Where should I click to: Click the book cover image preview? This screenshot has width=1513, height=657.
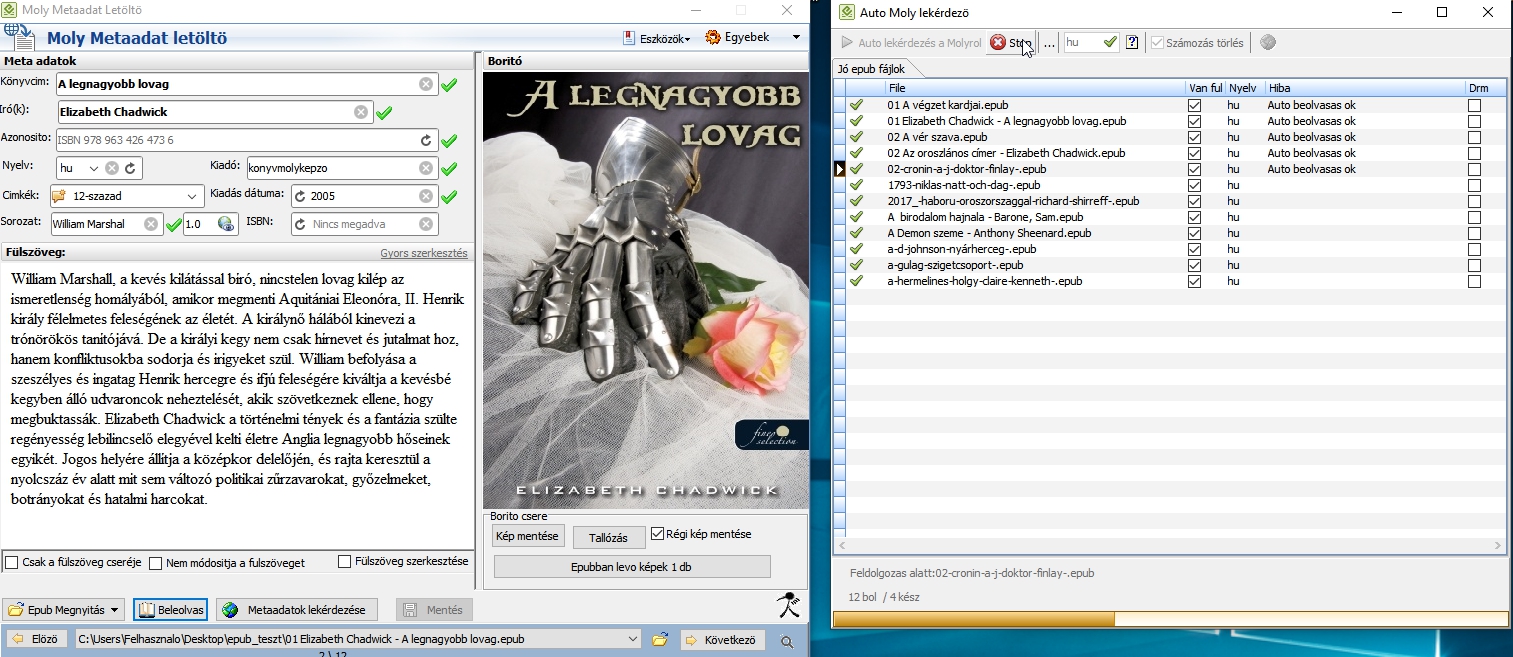[645, 290]
